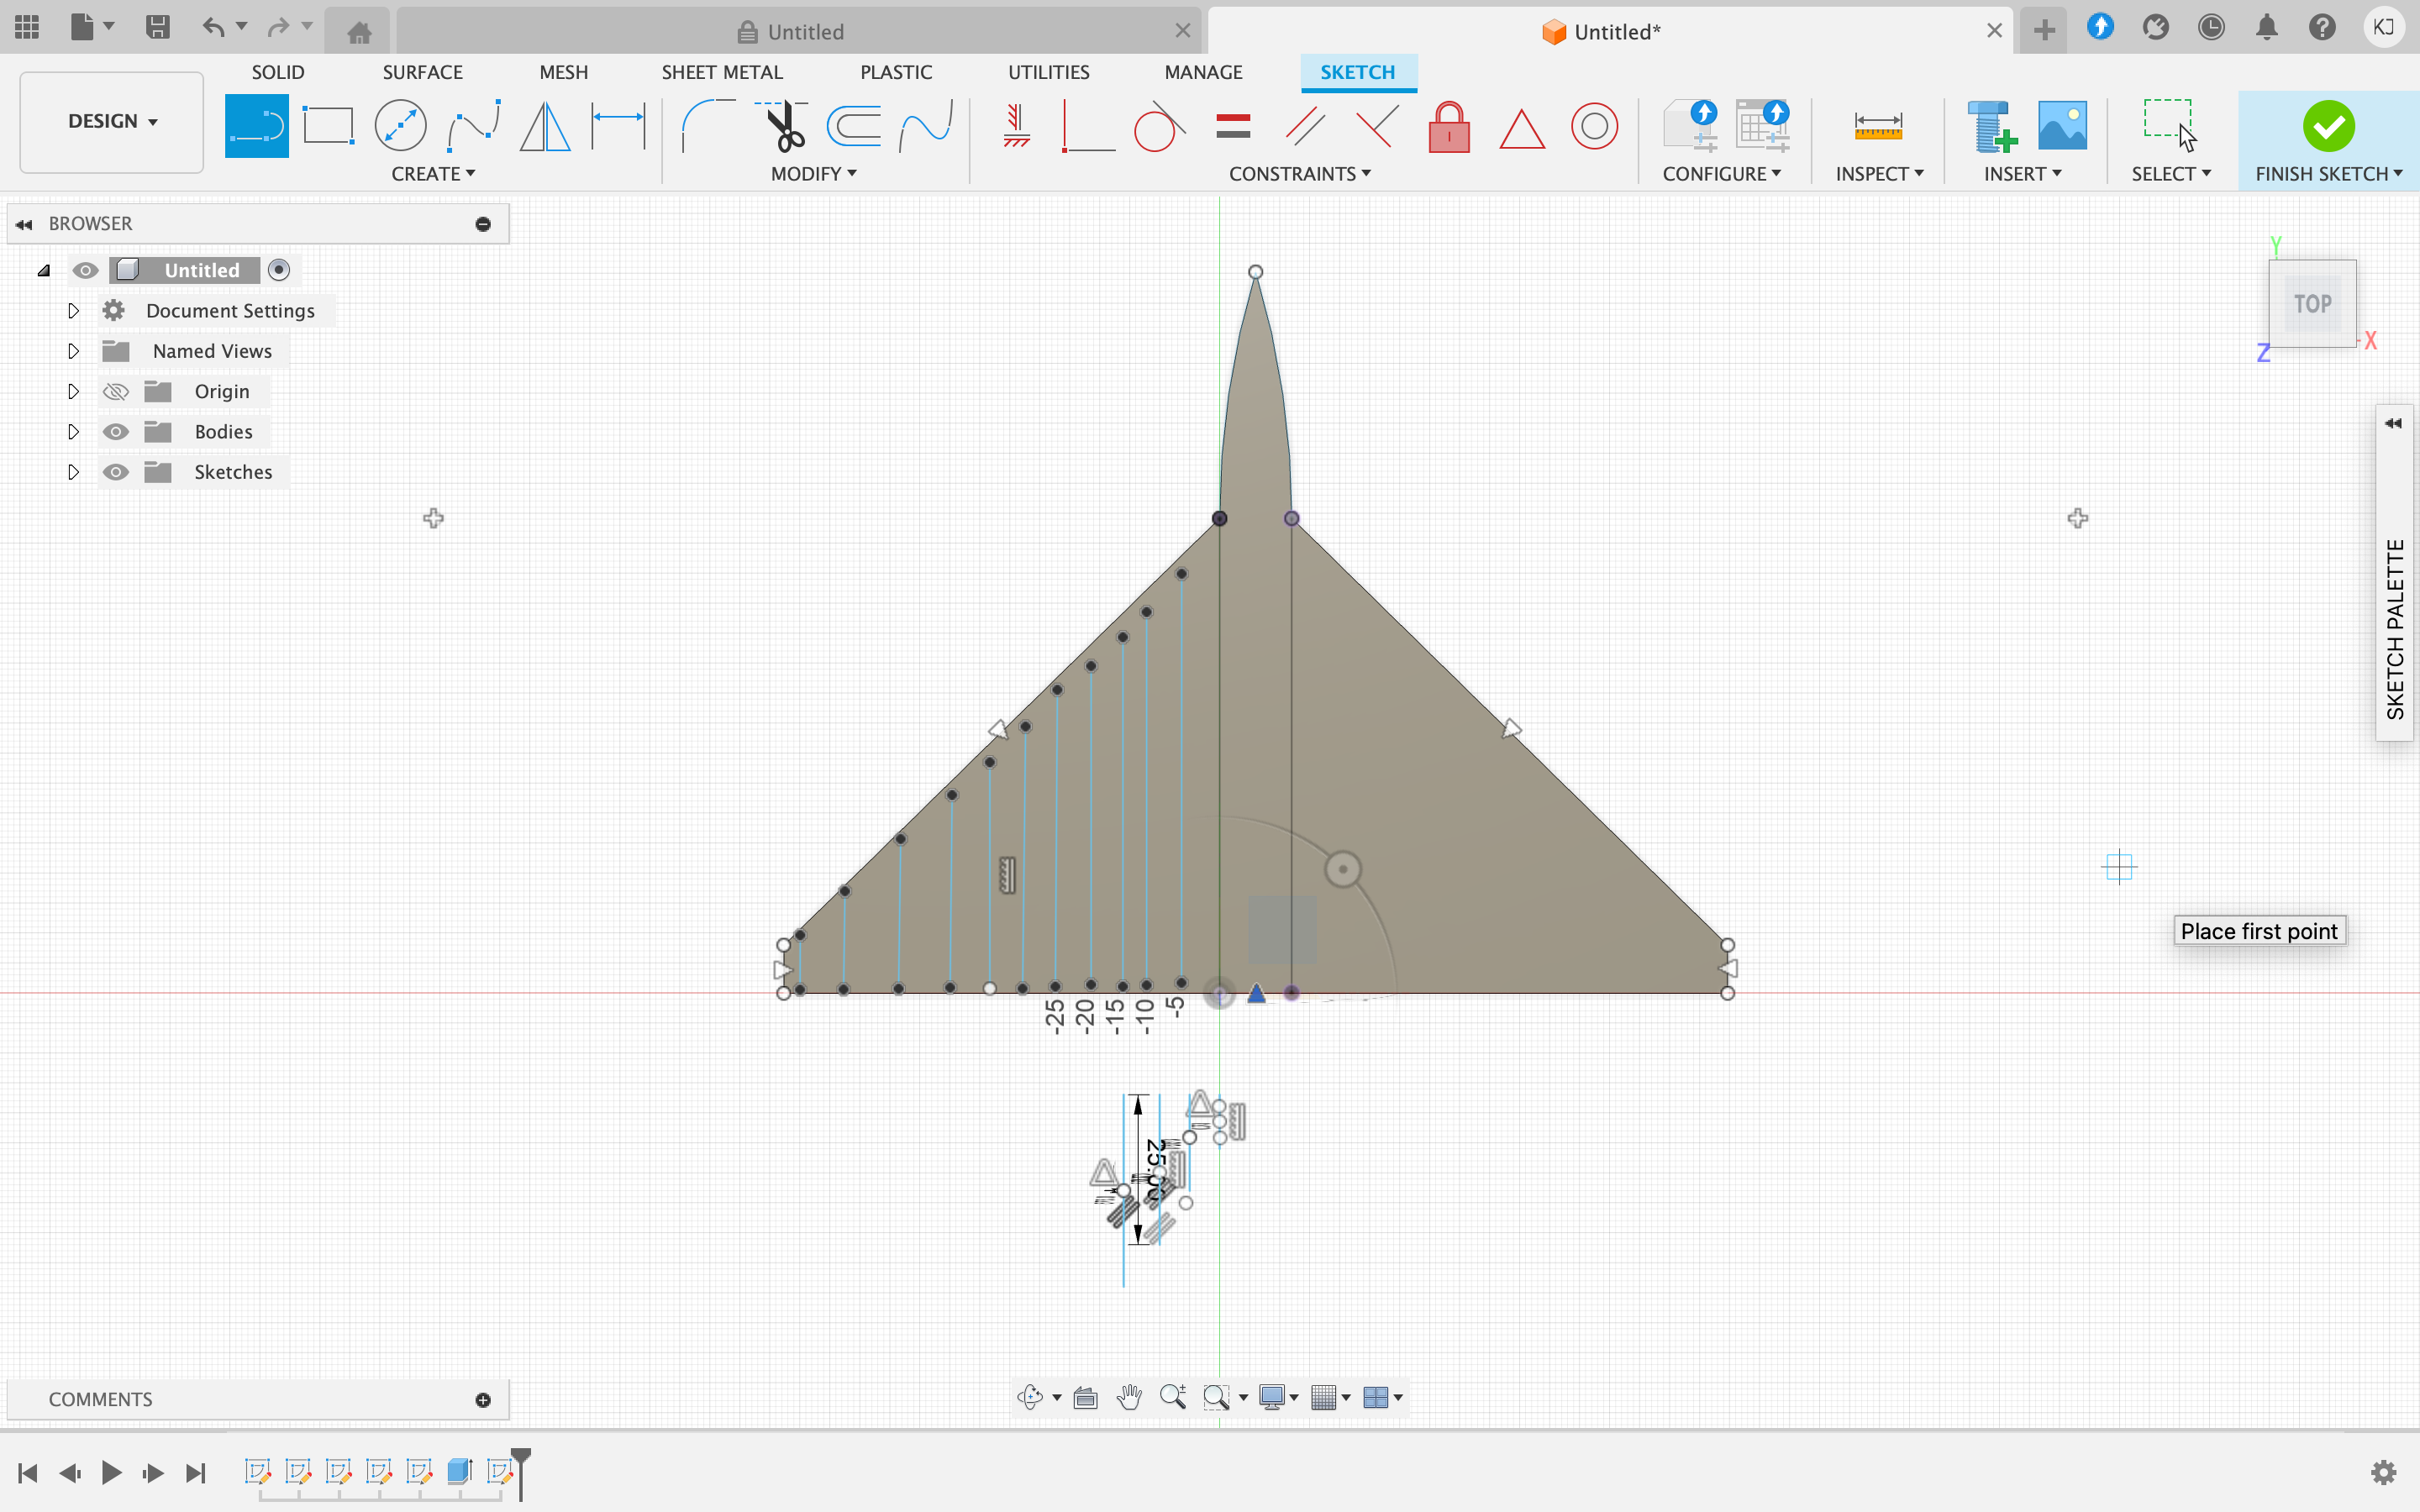Switch to the SHEET METAL tab
This screenshot has height=1512, width=2420.
[x=721, y=72]
